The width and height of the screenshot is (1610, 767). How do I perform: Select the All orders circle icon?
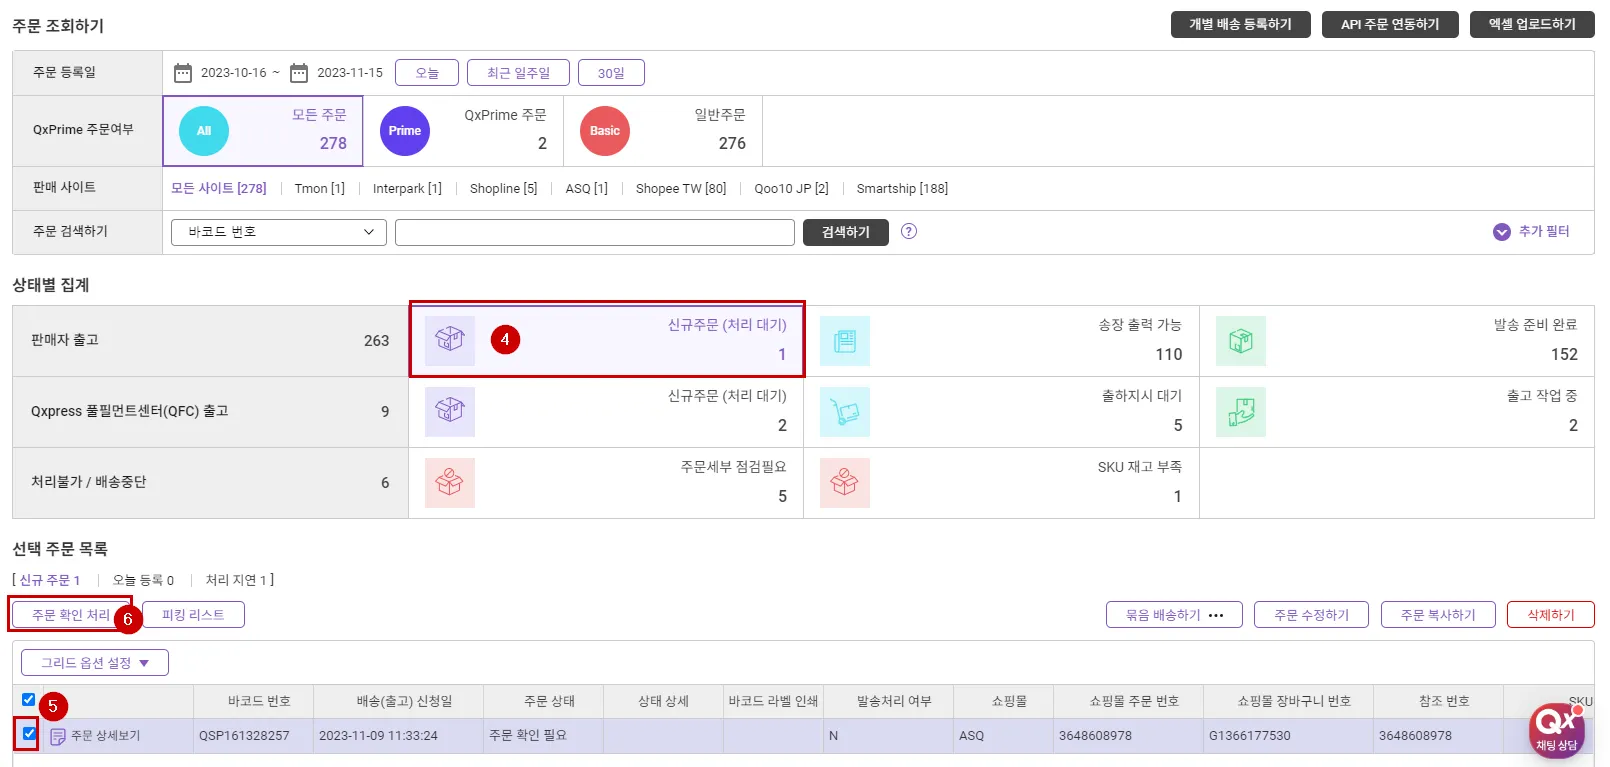coord(204,131)
